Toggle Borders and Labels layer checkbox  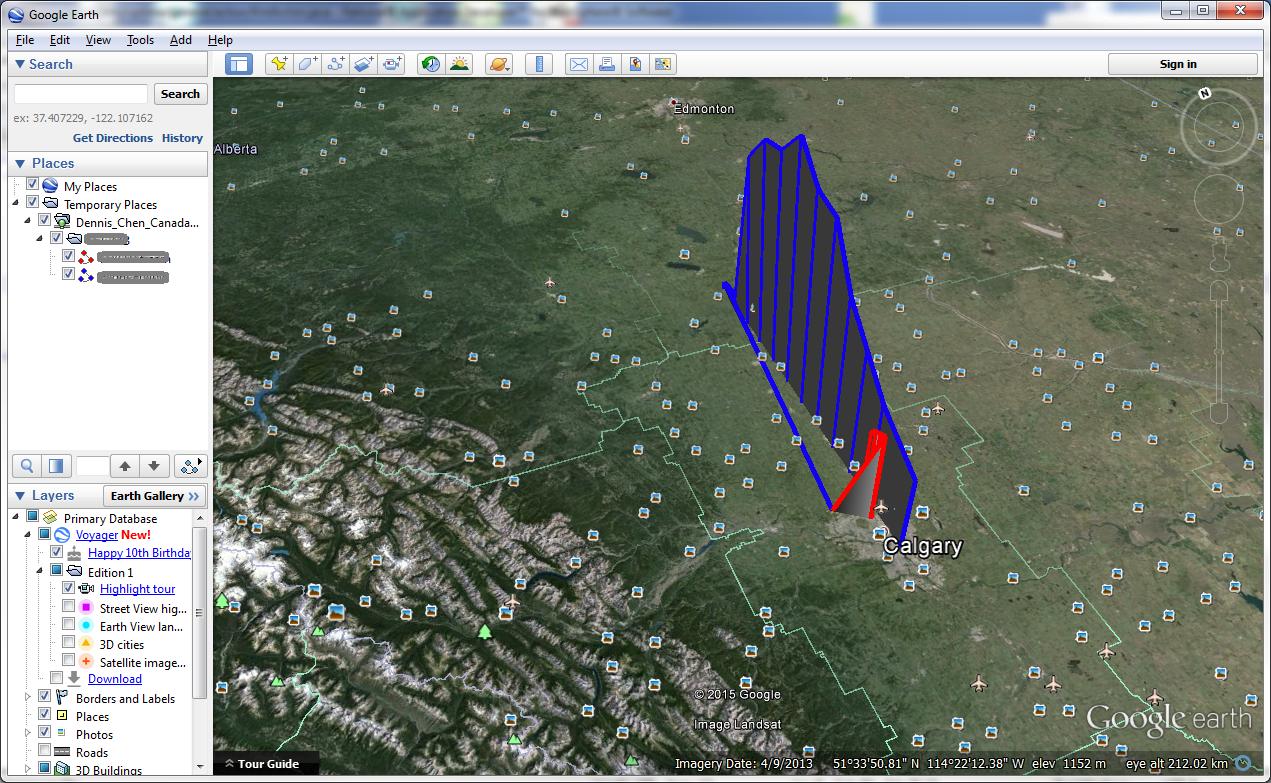(x=44, y=697)
